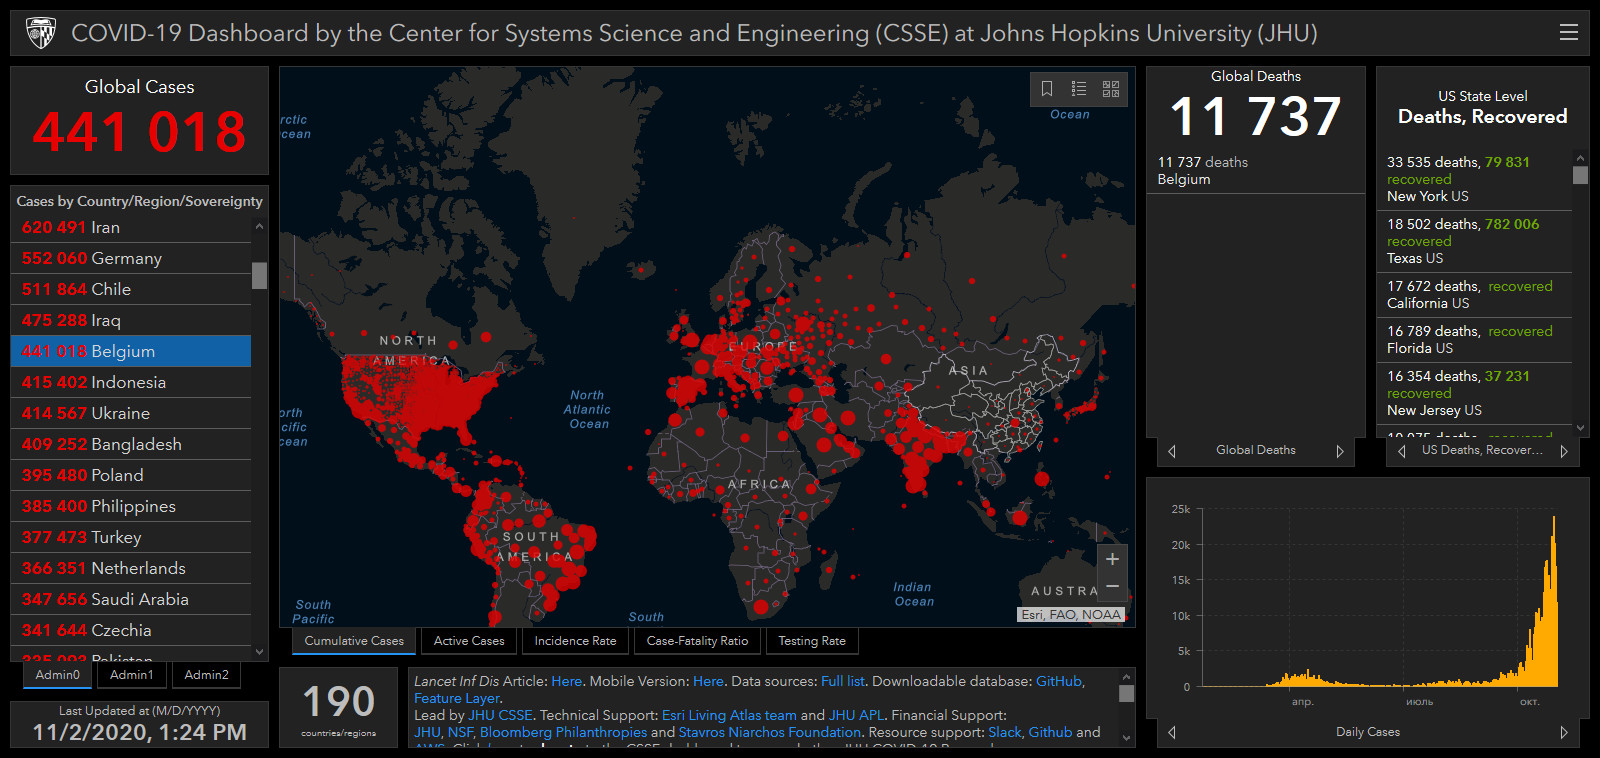Viewport: 1600px width, 758px height.
Task: Select the Admin1 tab
Action: pyautogui.click(x=132, y=675)
